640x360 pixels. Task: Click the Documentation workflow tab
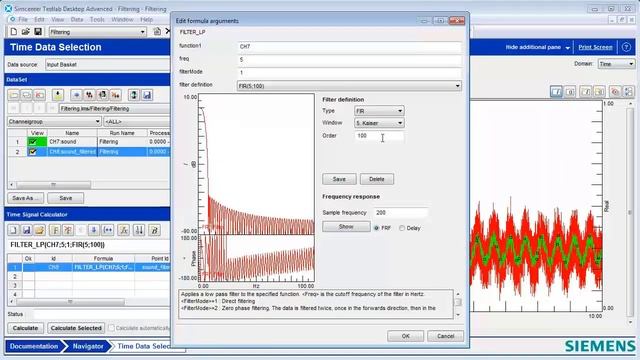34,346
